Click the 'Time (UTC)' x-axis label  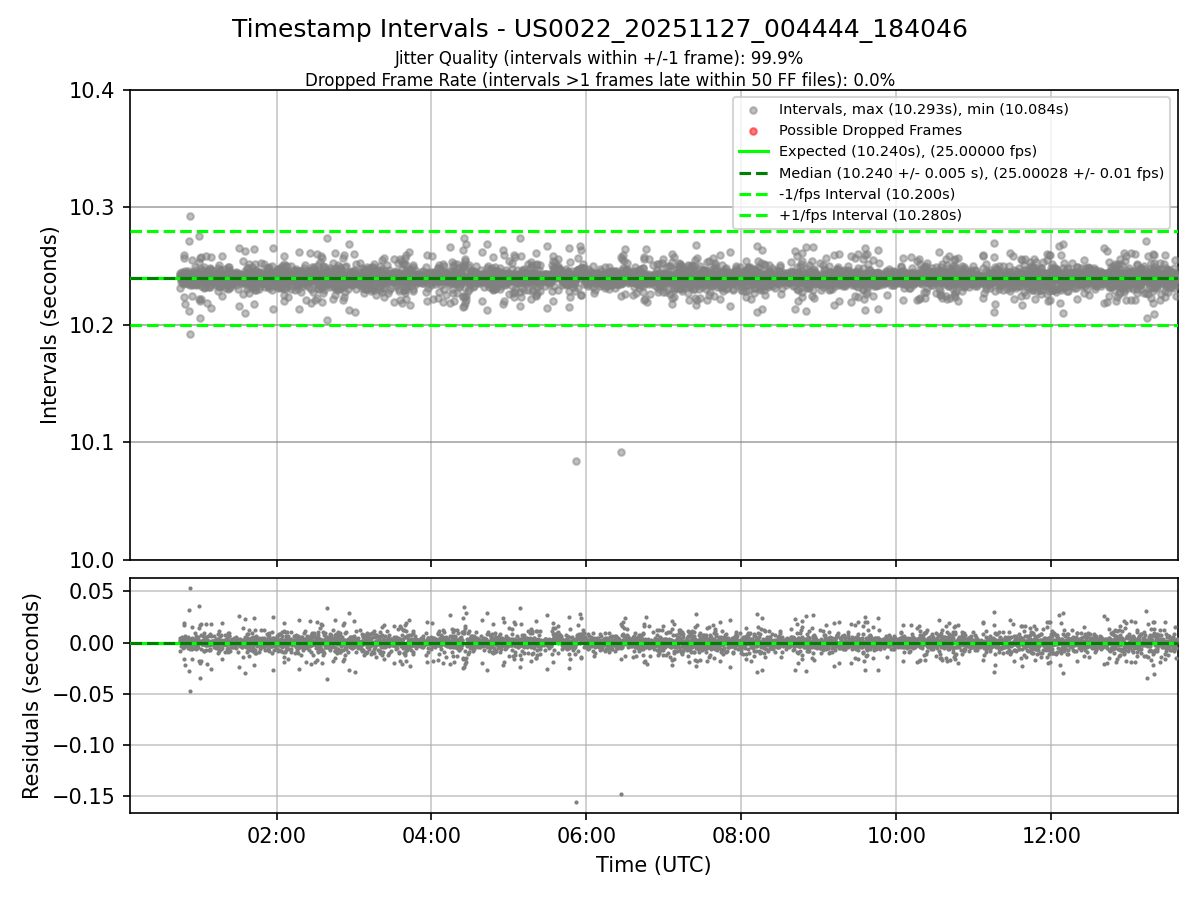(654, 865)
